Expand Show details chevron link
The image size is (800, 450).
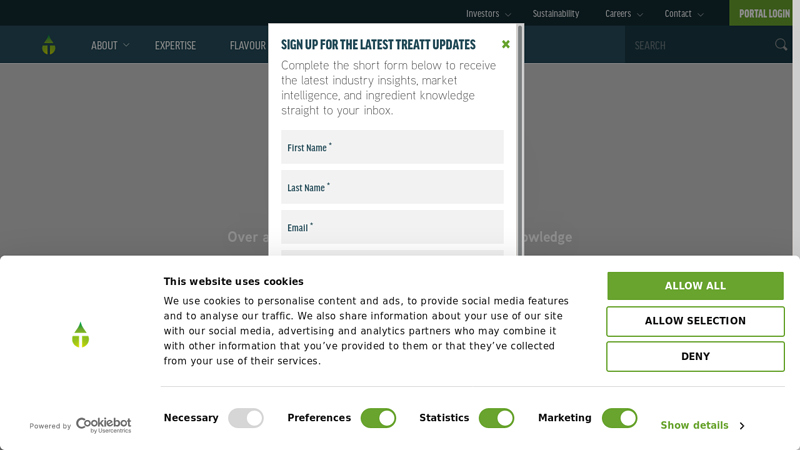(x=703, y=426)
